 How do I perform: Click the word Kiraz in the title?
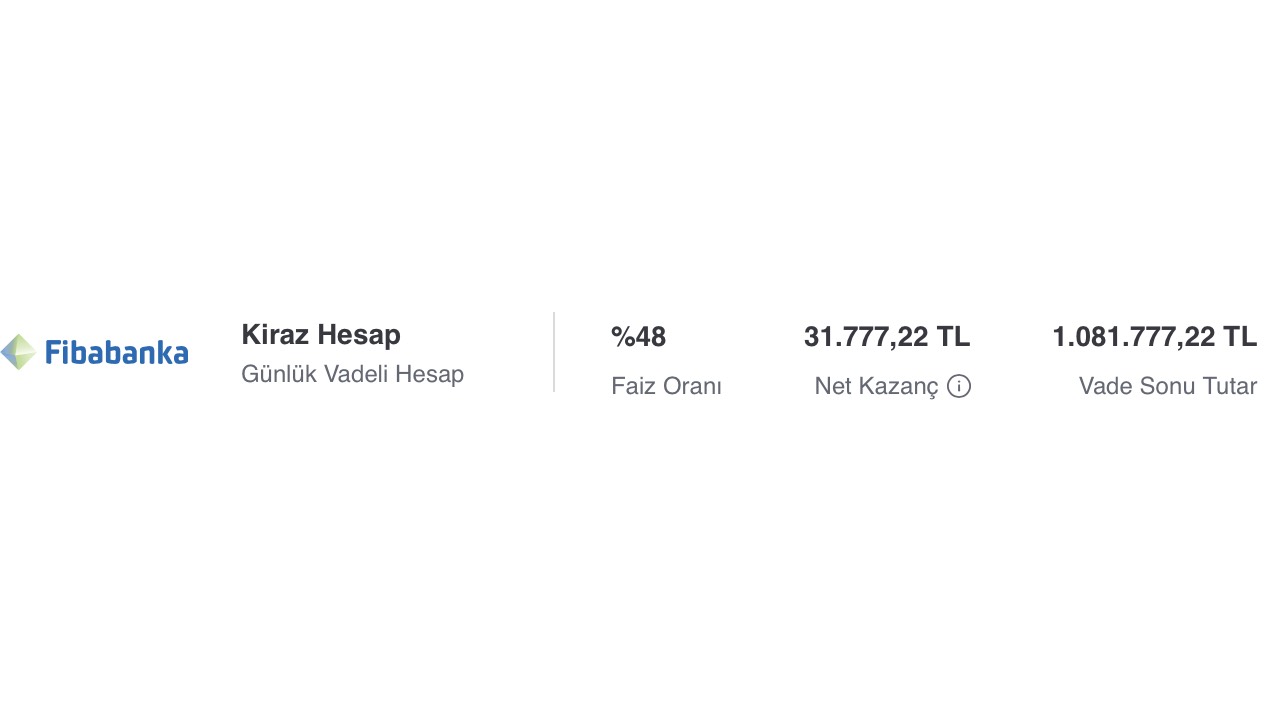click(x=275, y=335)
